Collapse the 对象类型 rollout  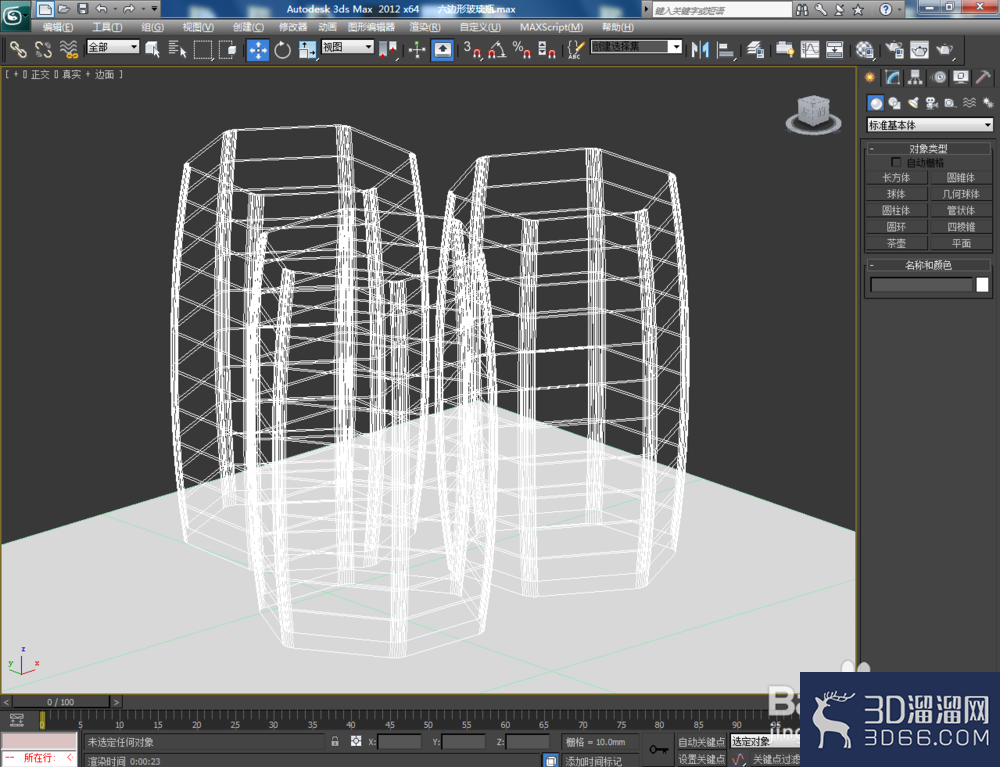coord(928,149)
